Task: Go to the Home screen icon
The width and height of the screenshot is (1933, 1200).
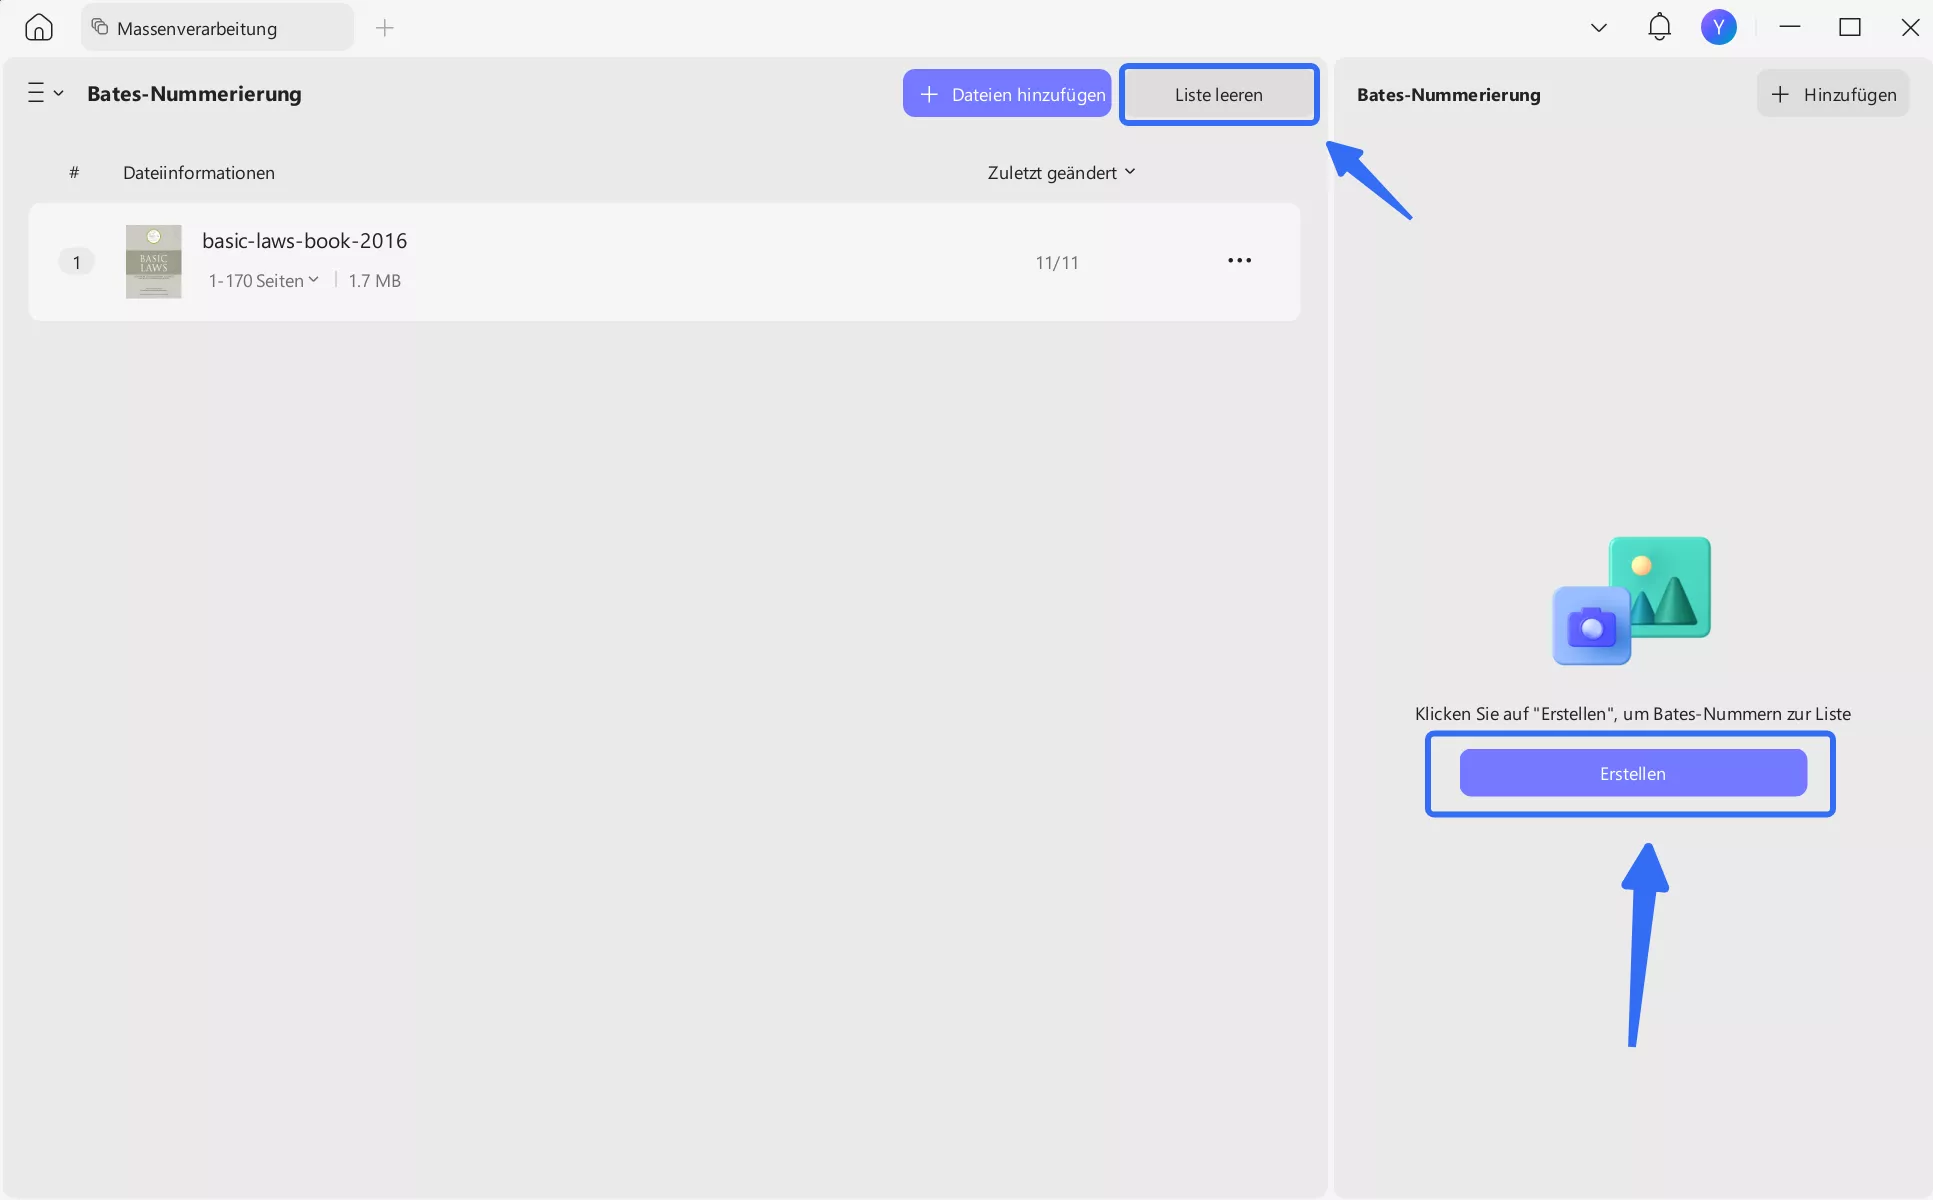Action: (38, 27)
